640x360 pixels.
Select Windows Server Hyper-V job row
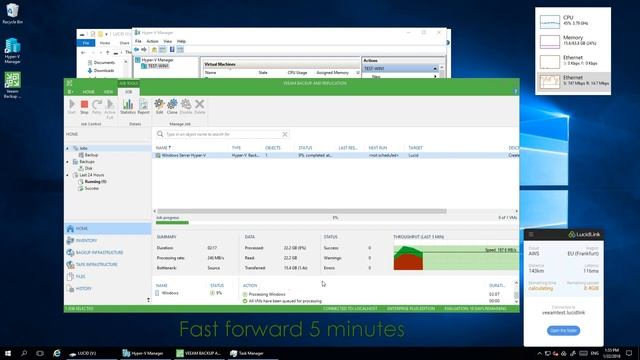click(336, 156)
